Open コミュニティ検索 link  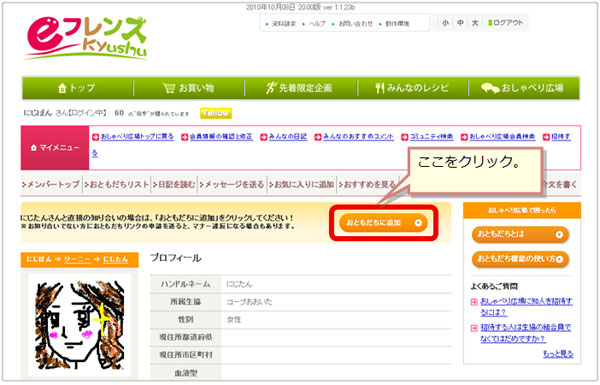[431, 137]
